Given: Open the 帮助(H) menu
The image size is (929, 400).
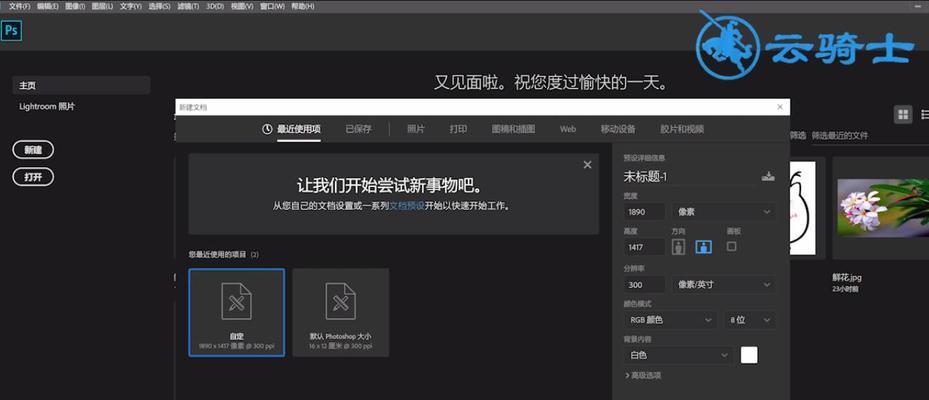Looking at the screenshot, I should [303, 6].
